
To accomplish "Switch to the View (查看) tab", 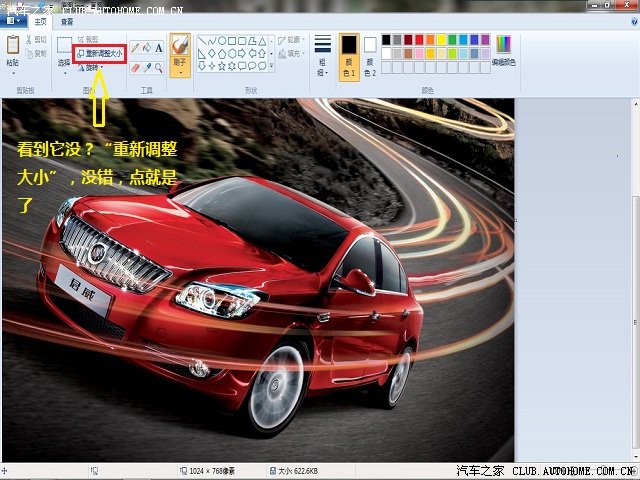I will tap(66, 20).
